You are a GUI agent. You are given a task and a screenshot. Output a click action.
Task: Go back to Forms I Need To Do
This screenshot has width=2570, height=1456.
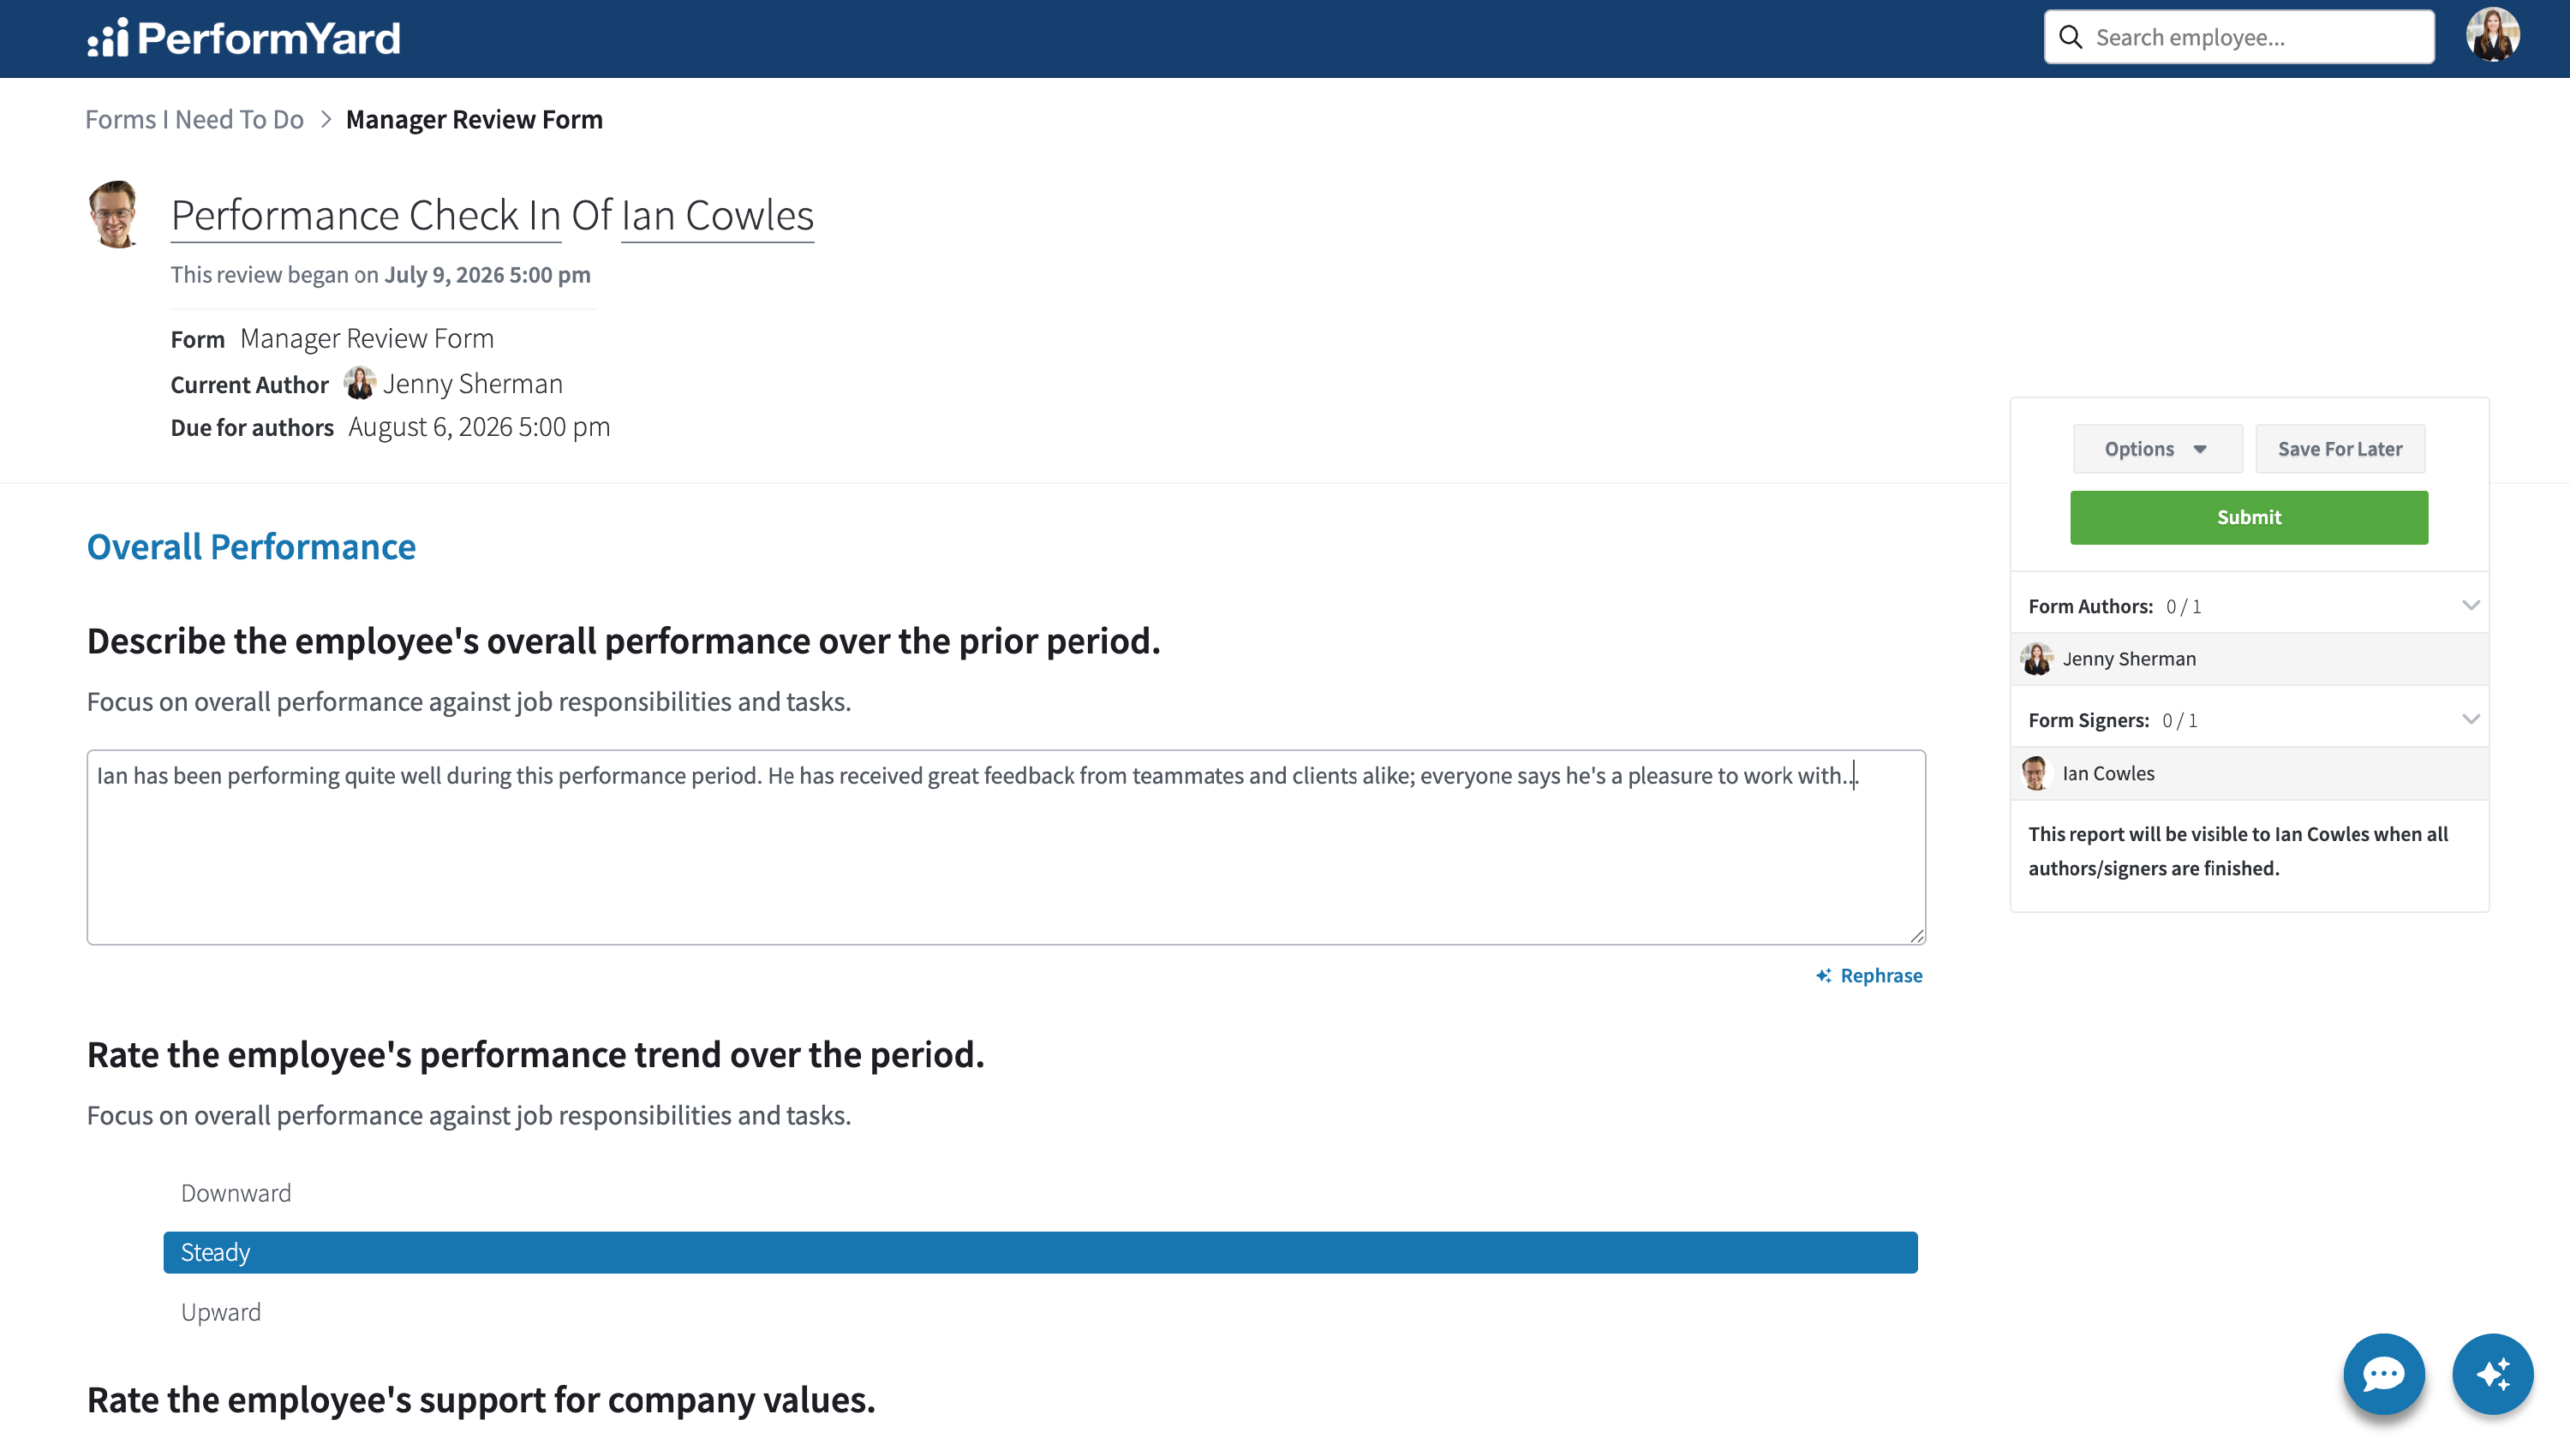click(x=194, y=119)
